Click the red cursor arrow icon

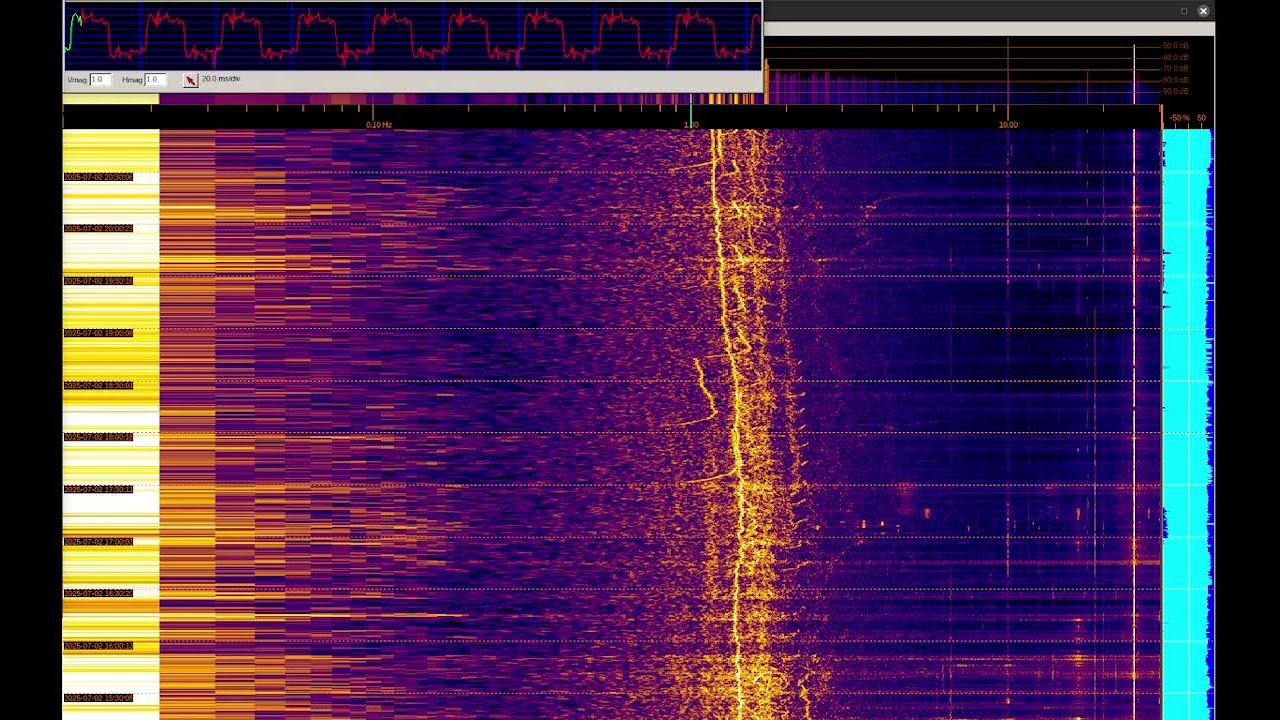[190, 80]
